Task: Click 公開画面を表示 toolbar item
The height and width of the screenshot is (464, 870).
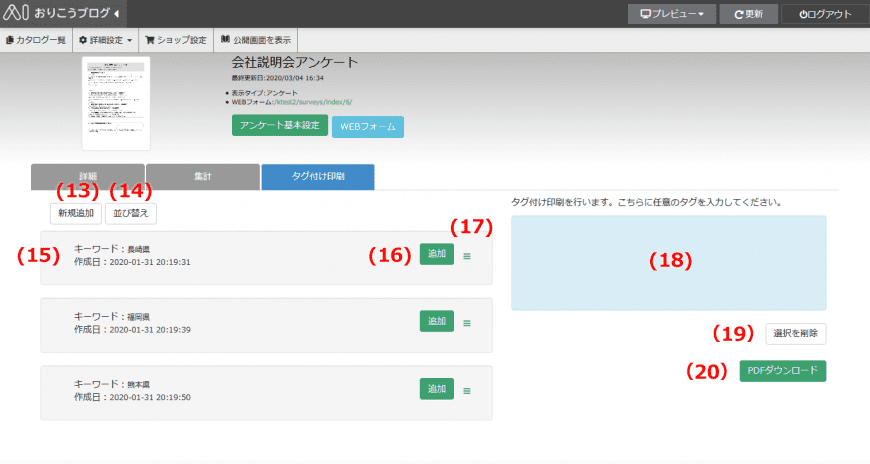Action: point(256,40)
